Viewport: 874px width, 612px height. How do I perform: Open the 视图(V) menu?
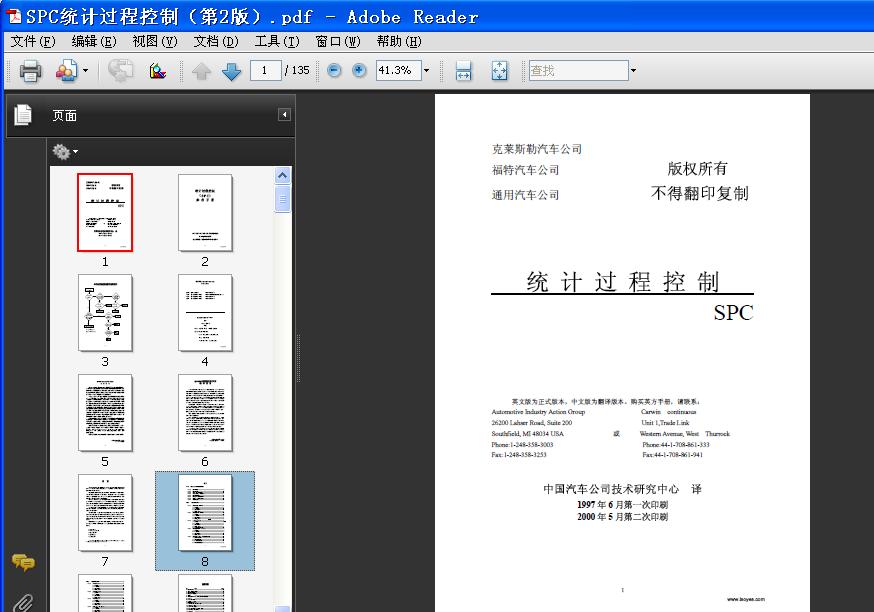pos(154,41)
